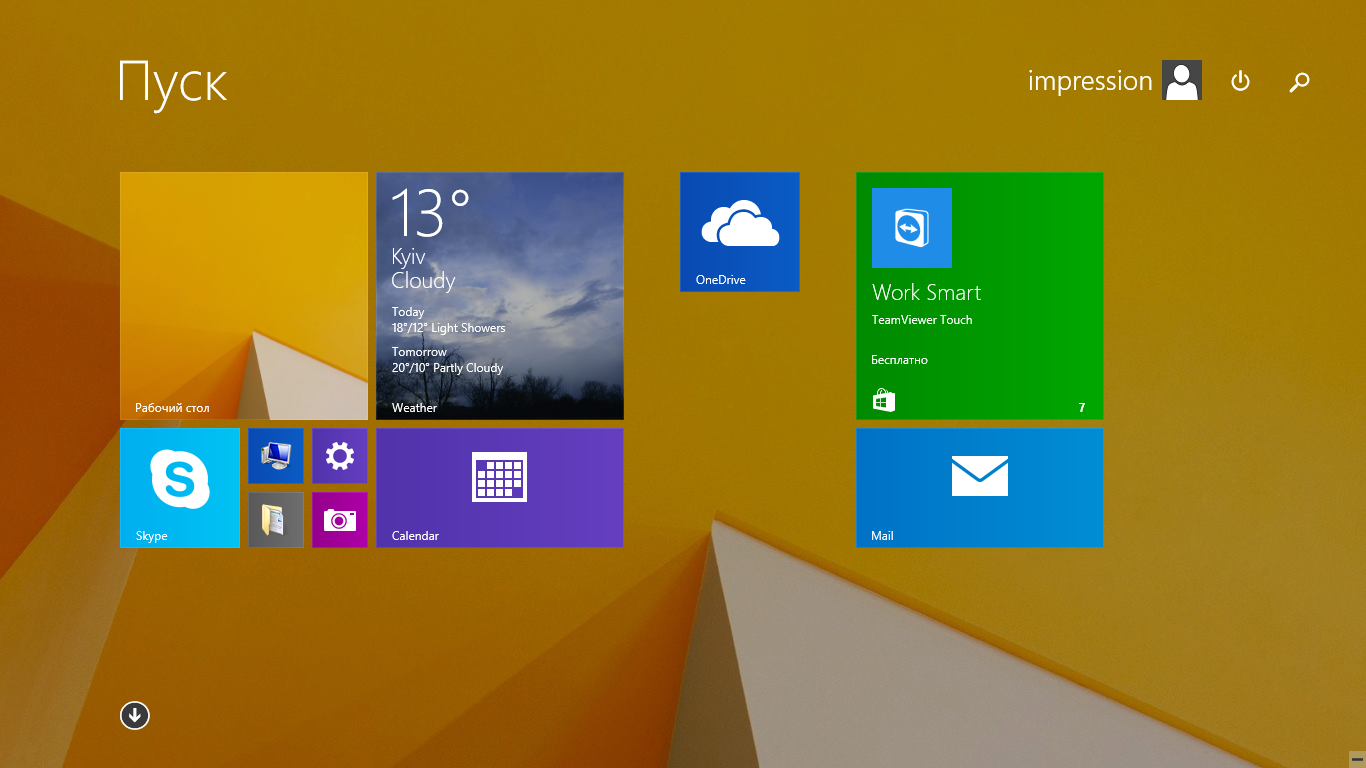Open the OneDrive tile
This screenshot has width=1366, height=768.
(740, 232)
